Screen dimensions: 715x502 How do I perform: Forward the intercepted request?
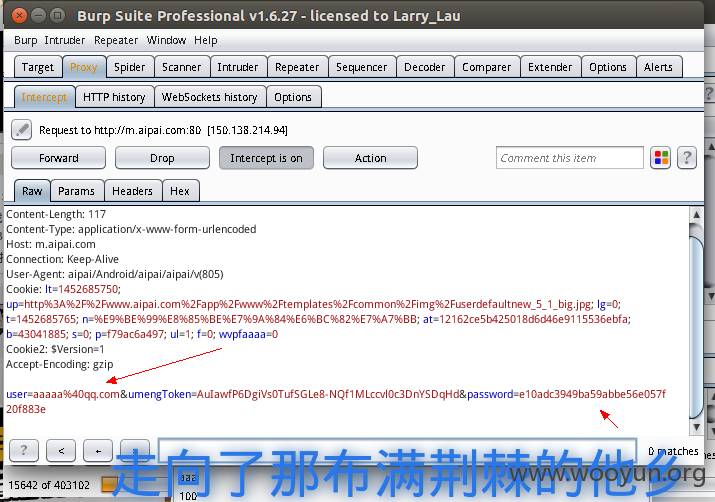point(58,158)
